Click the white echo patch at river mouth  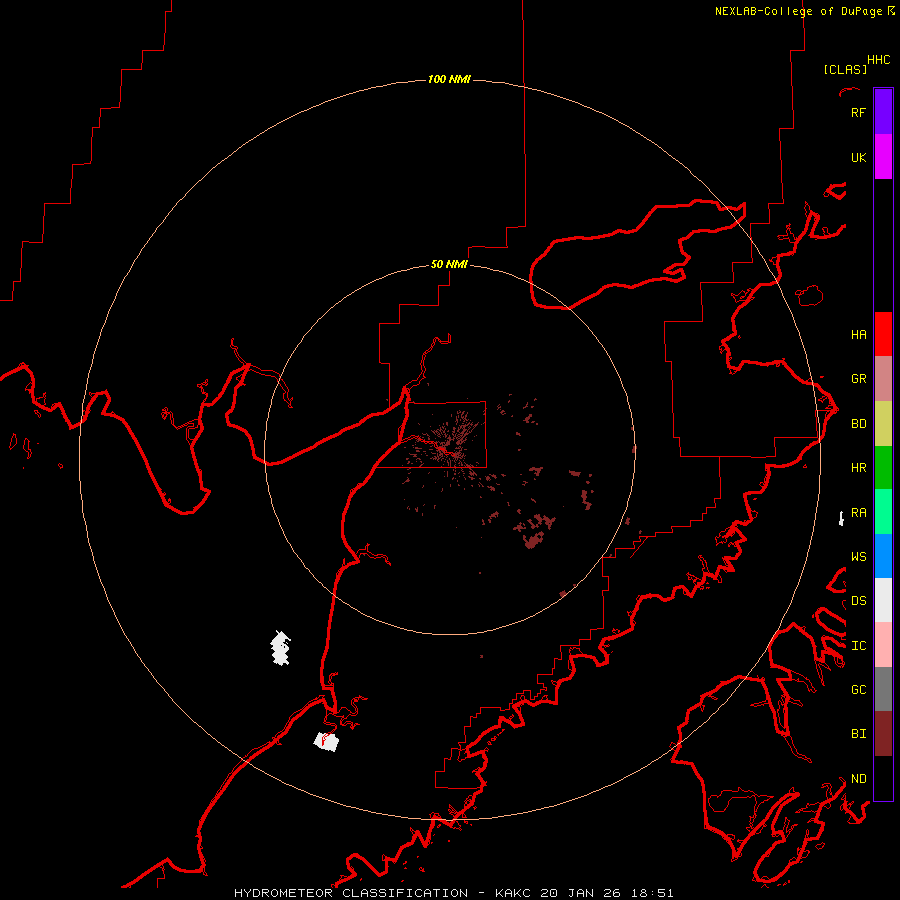tap(327, 741)
